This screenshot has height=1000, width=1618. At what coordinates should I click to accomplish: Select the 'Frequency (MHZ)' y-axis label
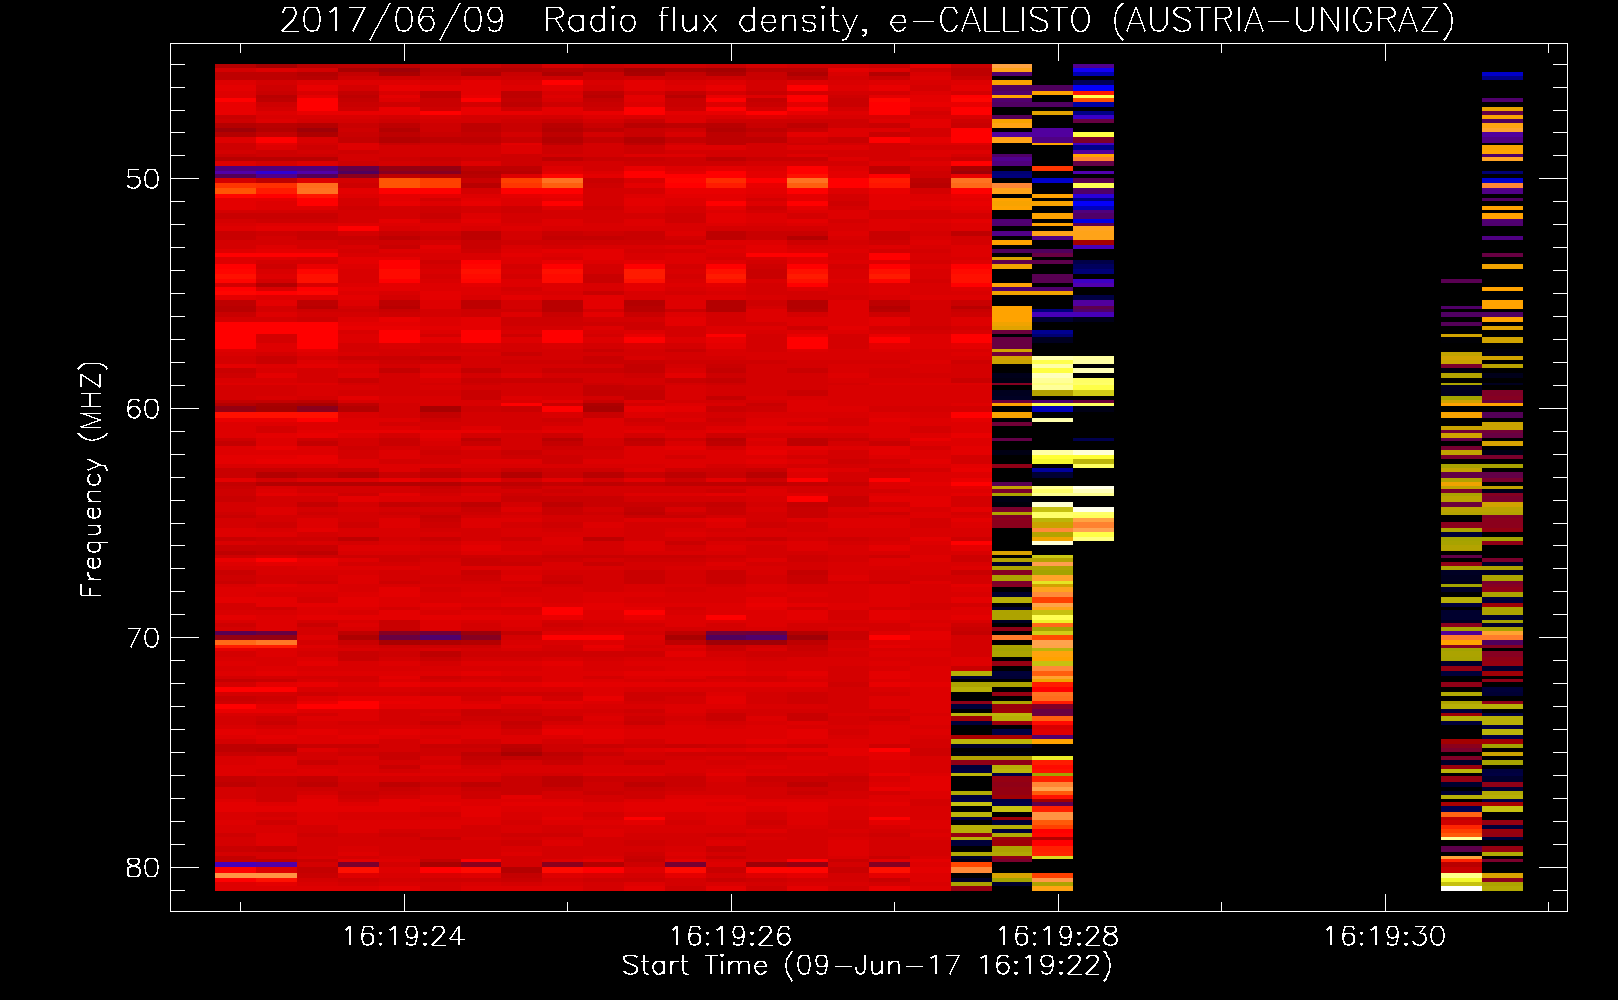92,480
